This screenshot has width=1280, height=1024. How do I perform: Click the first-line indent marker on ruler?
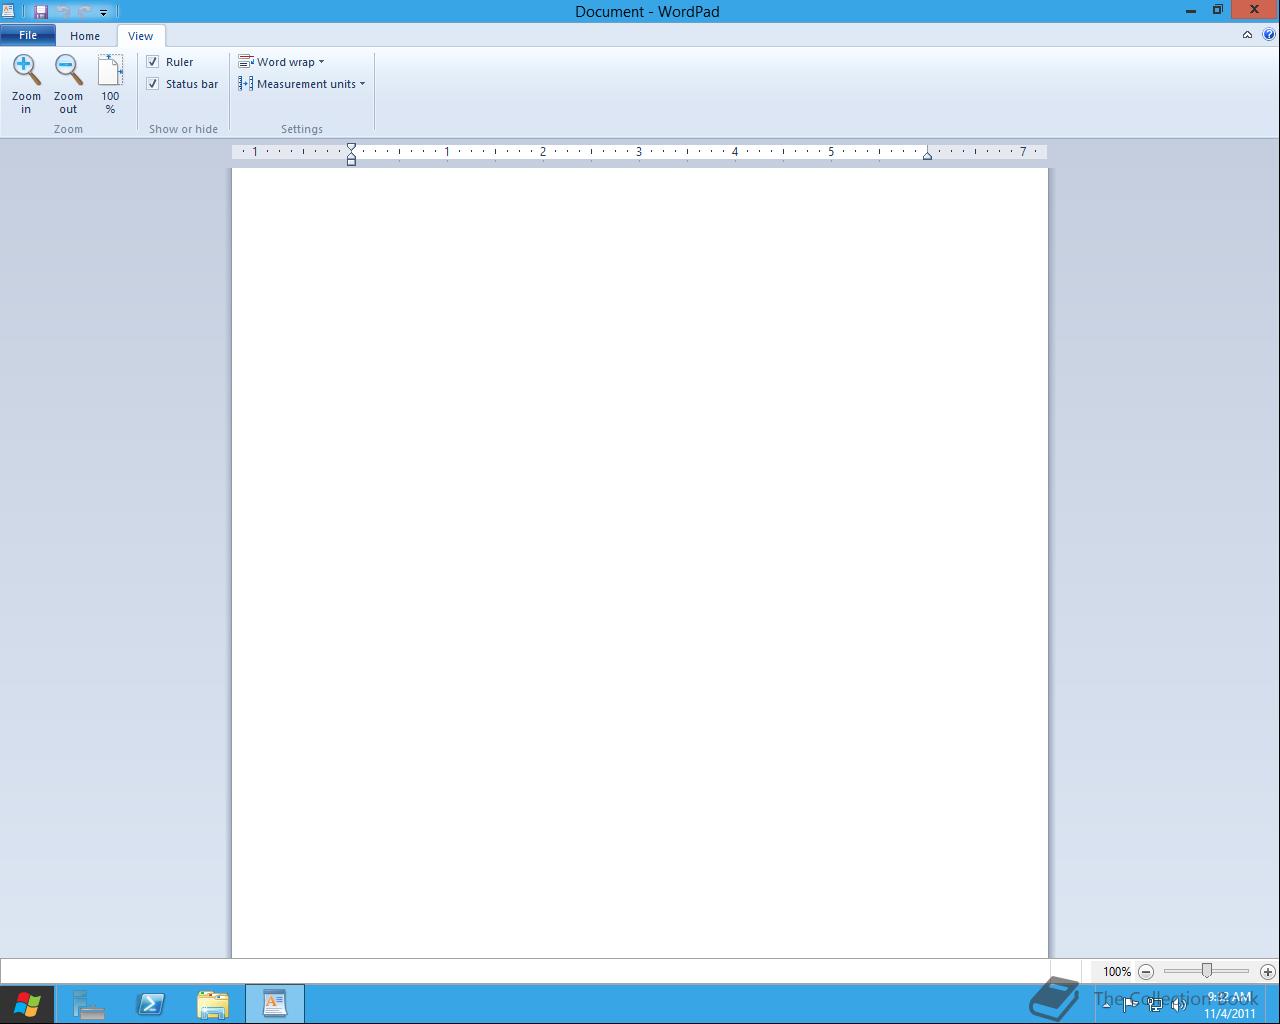tap(351, 148)
